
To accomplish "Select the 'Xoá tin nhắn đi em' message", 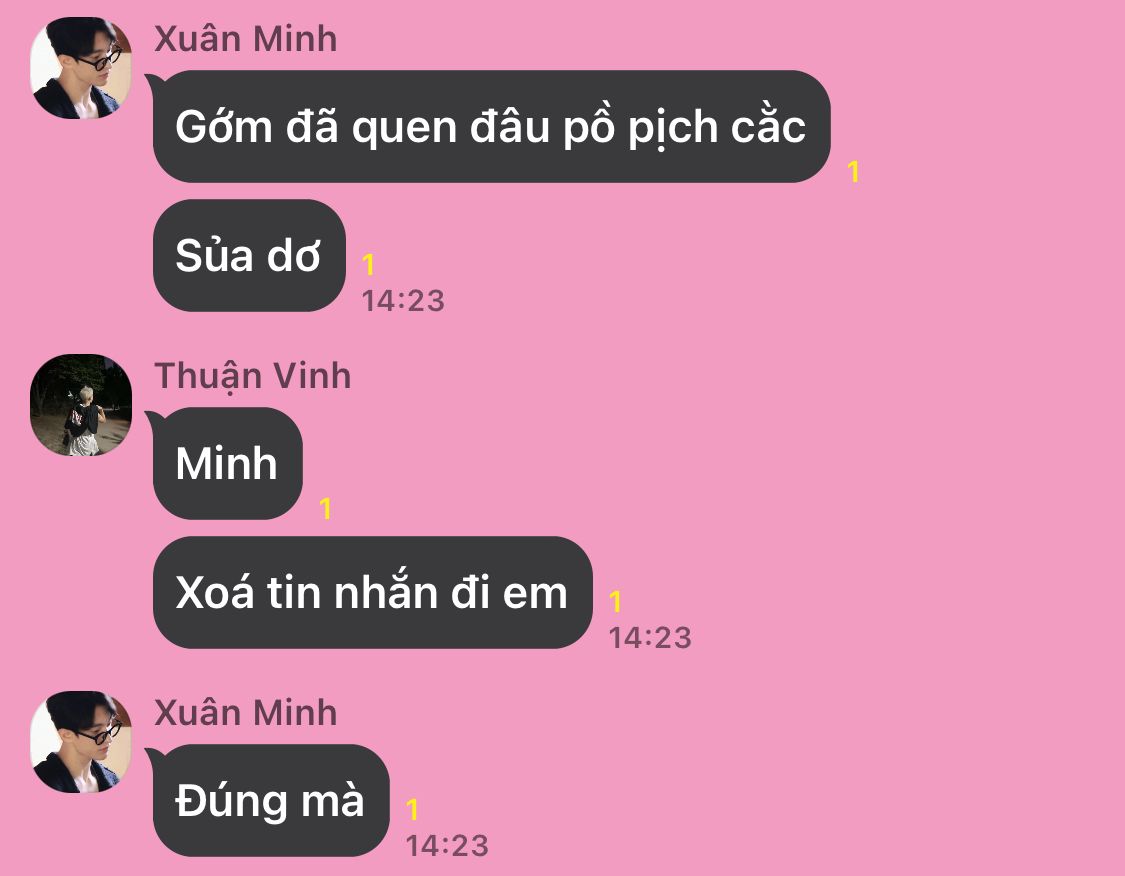I will [x=372, y=593].
